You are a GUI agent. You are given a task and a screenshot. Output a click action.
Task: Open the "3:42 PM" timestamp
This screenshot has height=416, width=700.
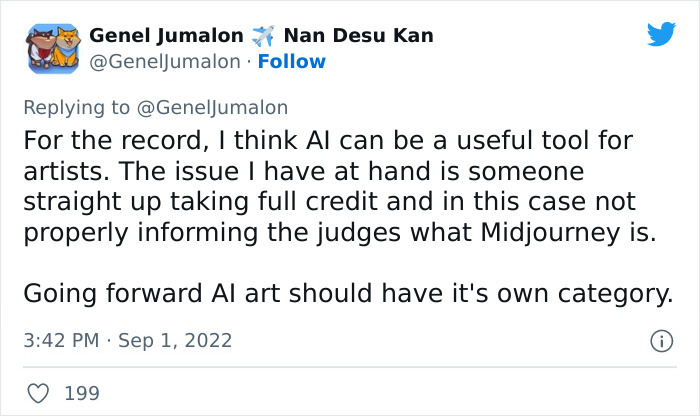tap(60, 341)
